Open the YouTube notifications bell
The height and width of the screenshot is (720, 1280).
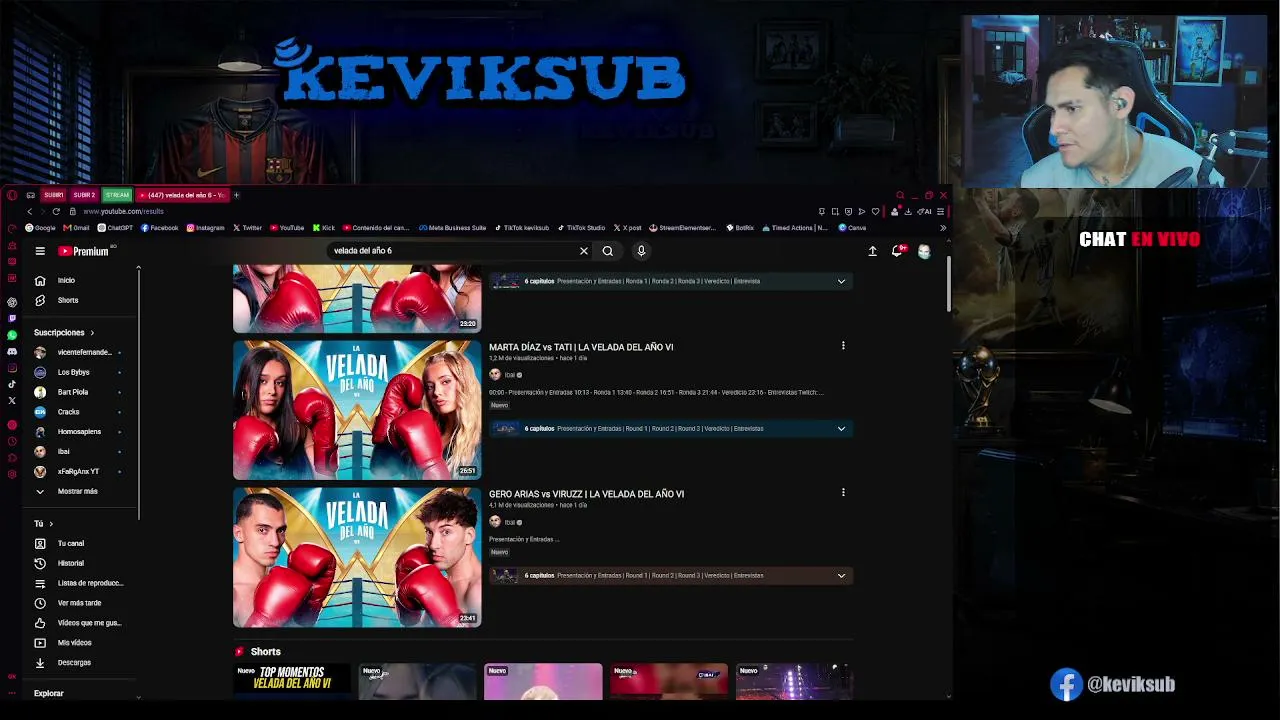897,251
